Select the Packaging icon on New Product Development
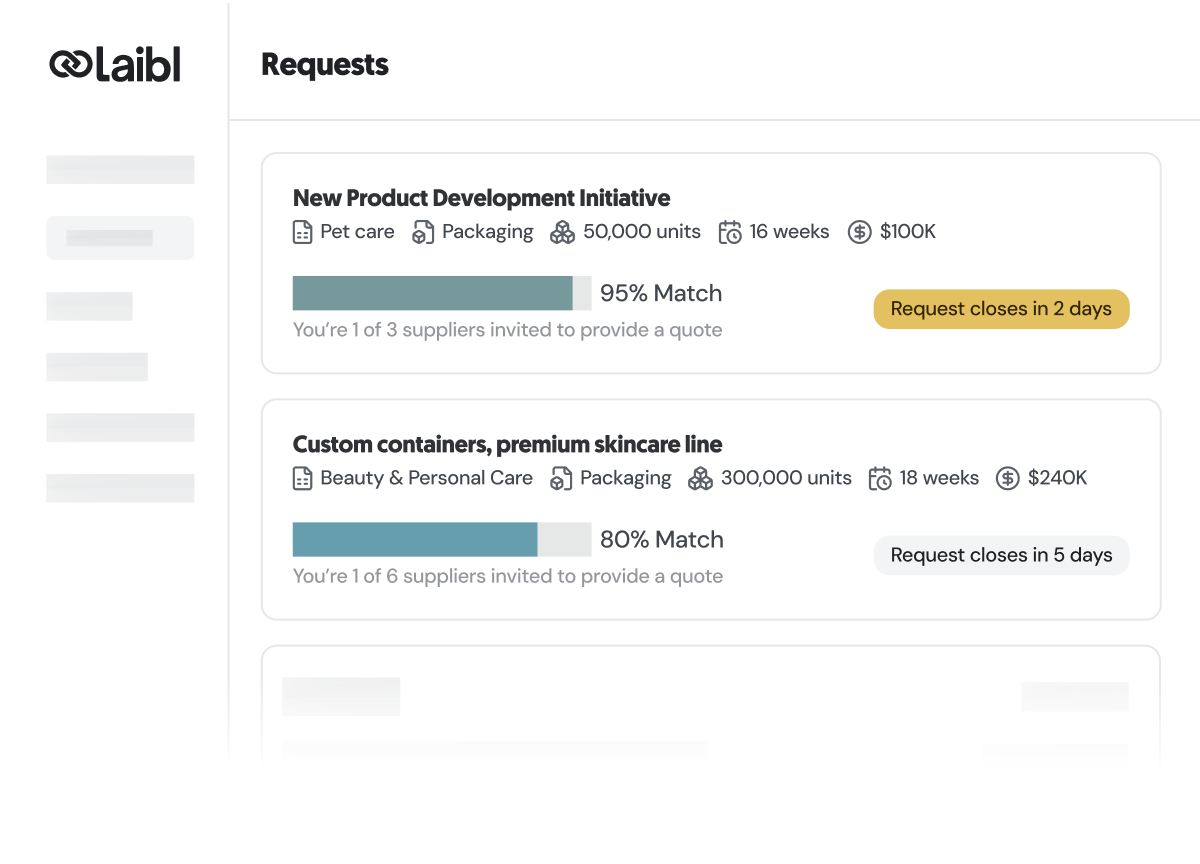The width and height of the screenshot is (1200, 864). click(422, 231)
